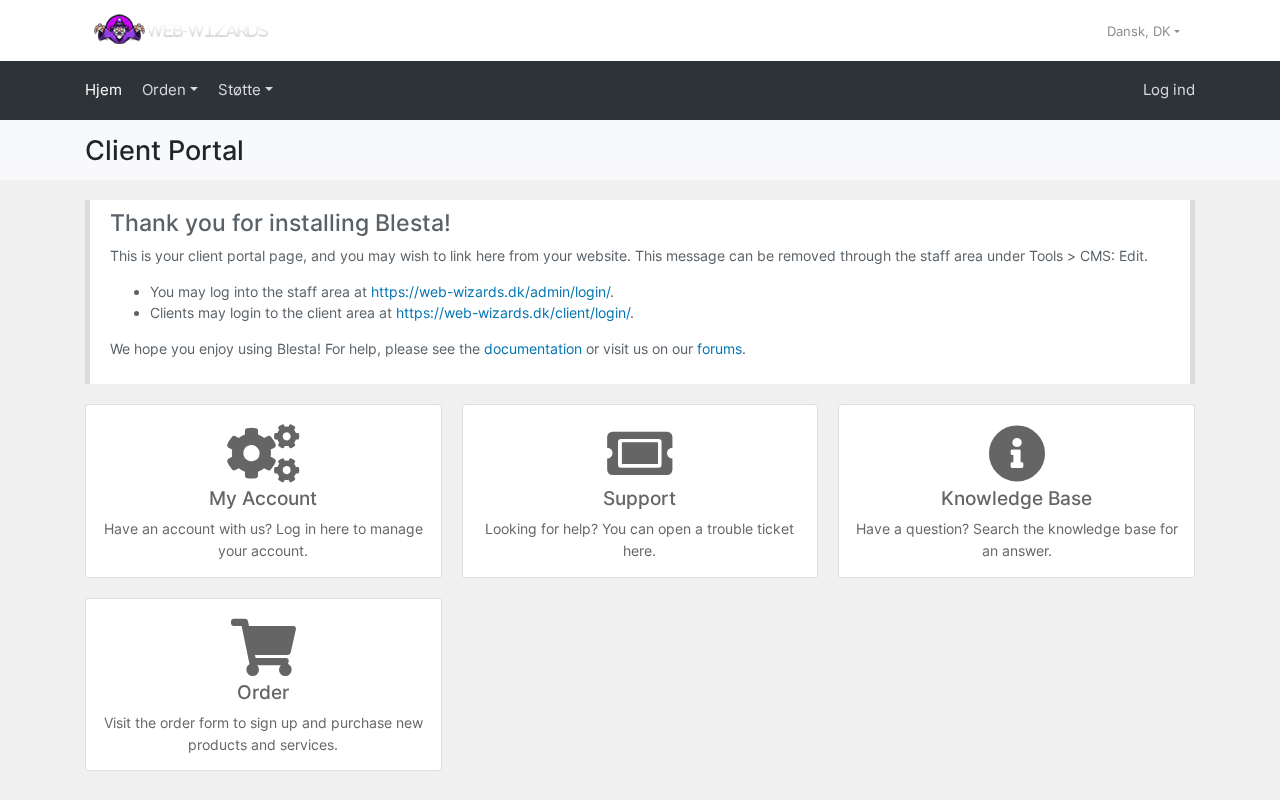Image resolution: width=1280 pixels, height=800 pixels.
Task: Select the My Account heading
Action: tap(263, 498)
